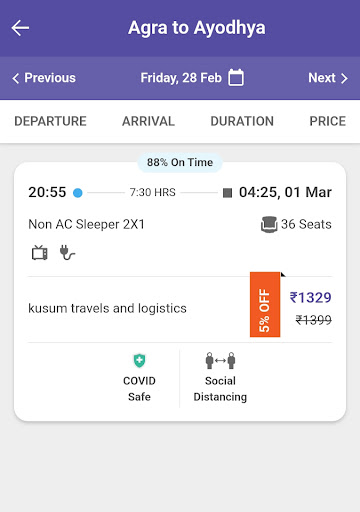Sort results by DEPARTURE
The image size is (360, 512).
click(x=50, y=121)
